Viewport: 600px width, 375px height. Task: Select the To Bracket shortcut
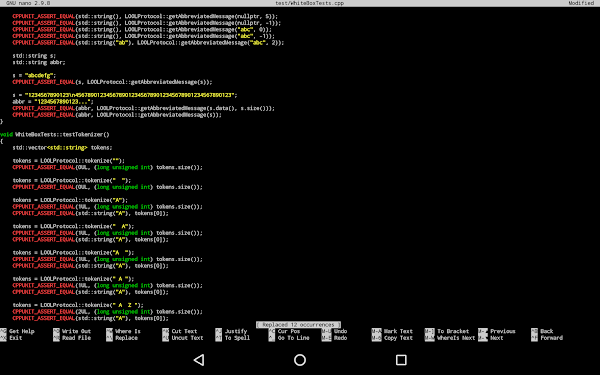coord(447,331)
